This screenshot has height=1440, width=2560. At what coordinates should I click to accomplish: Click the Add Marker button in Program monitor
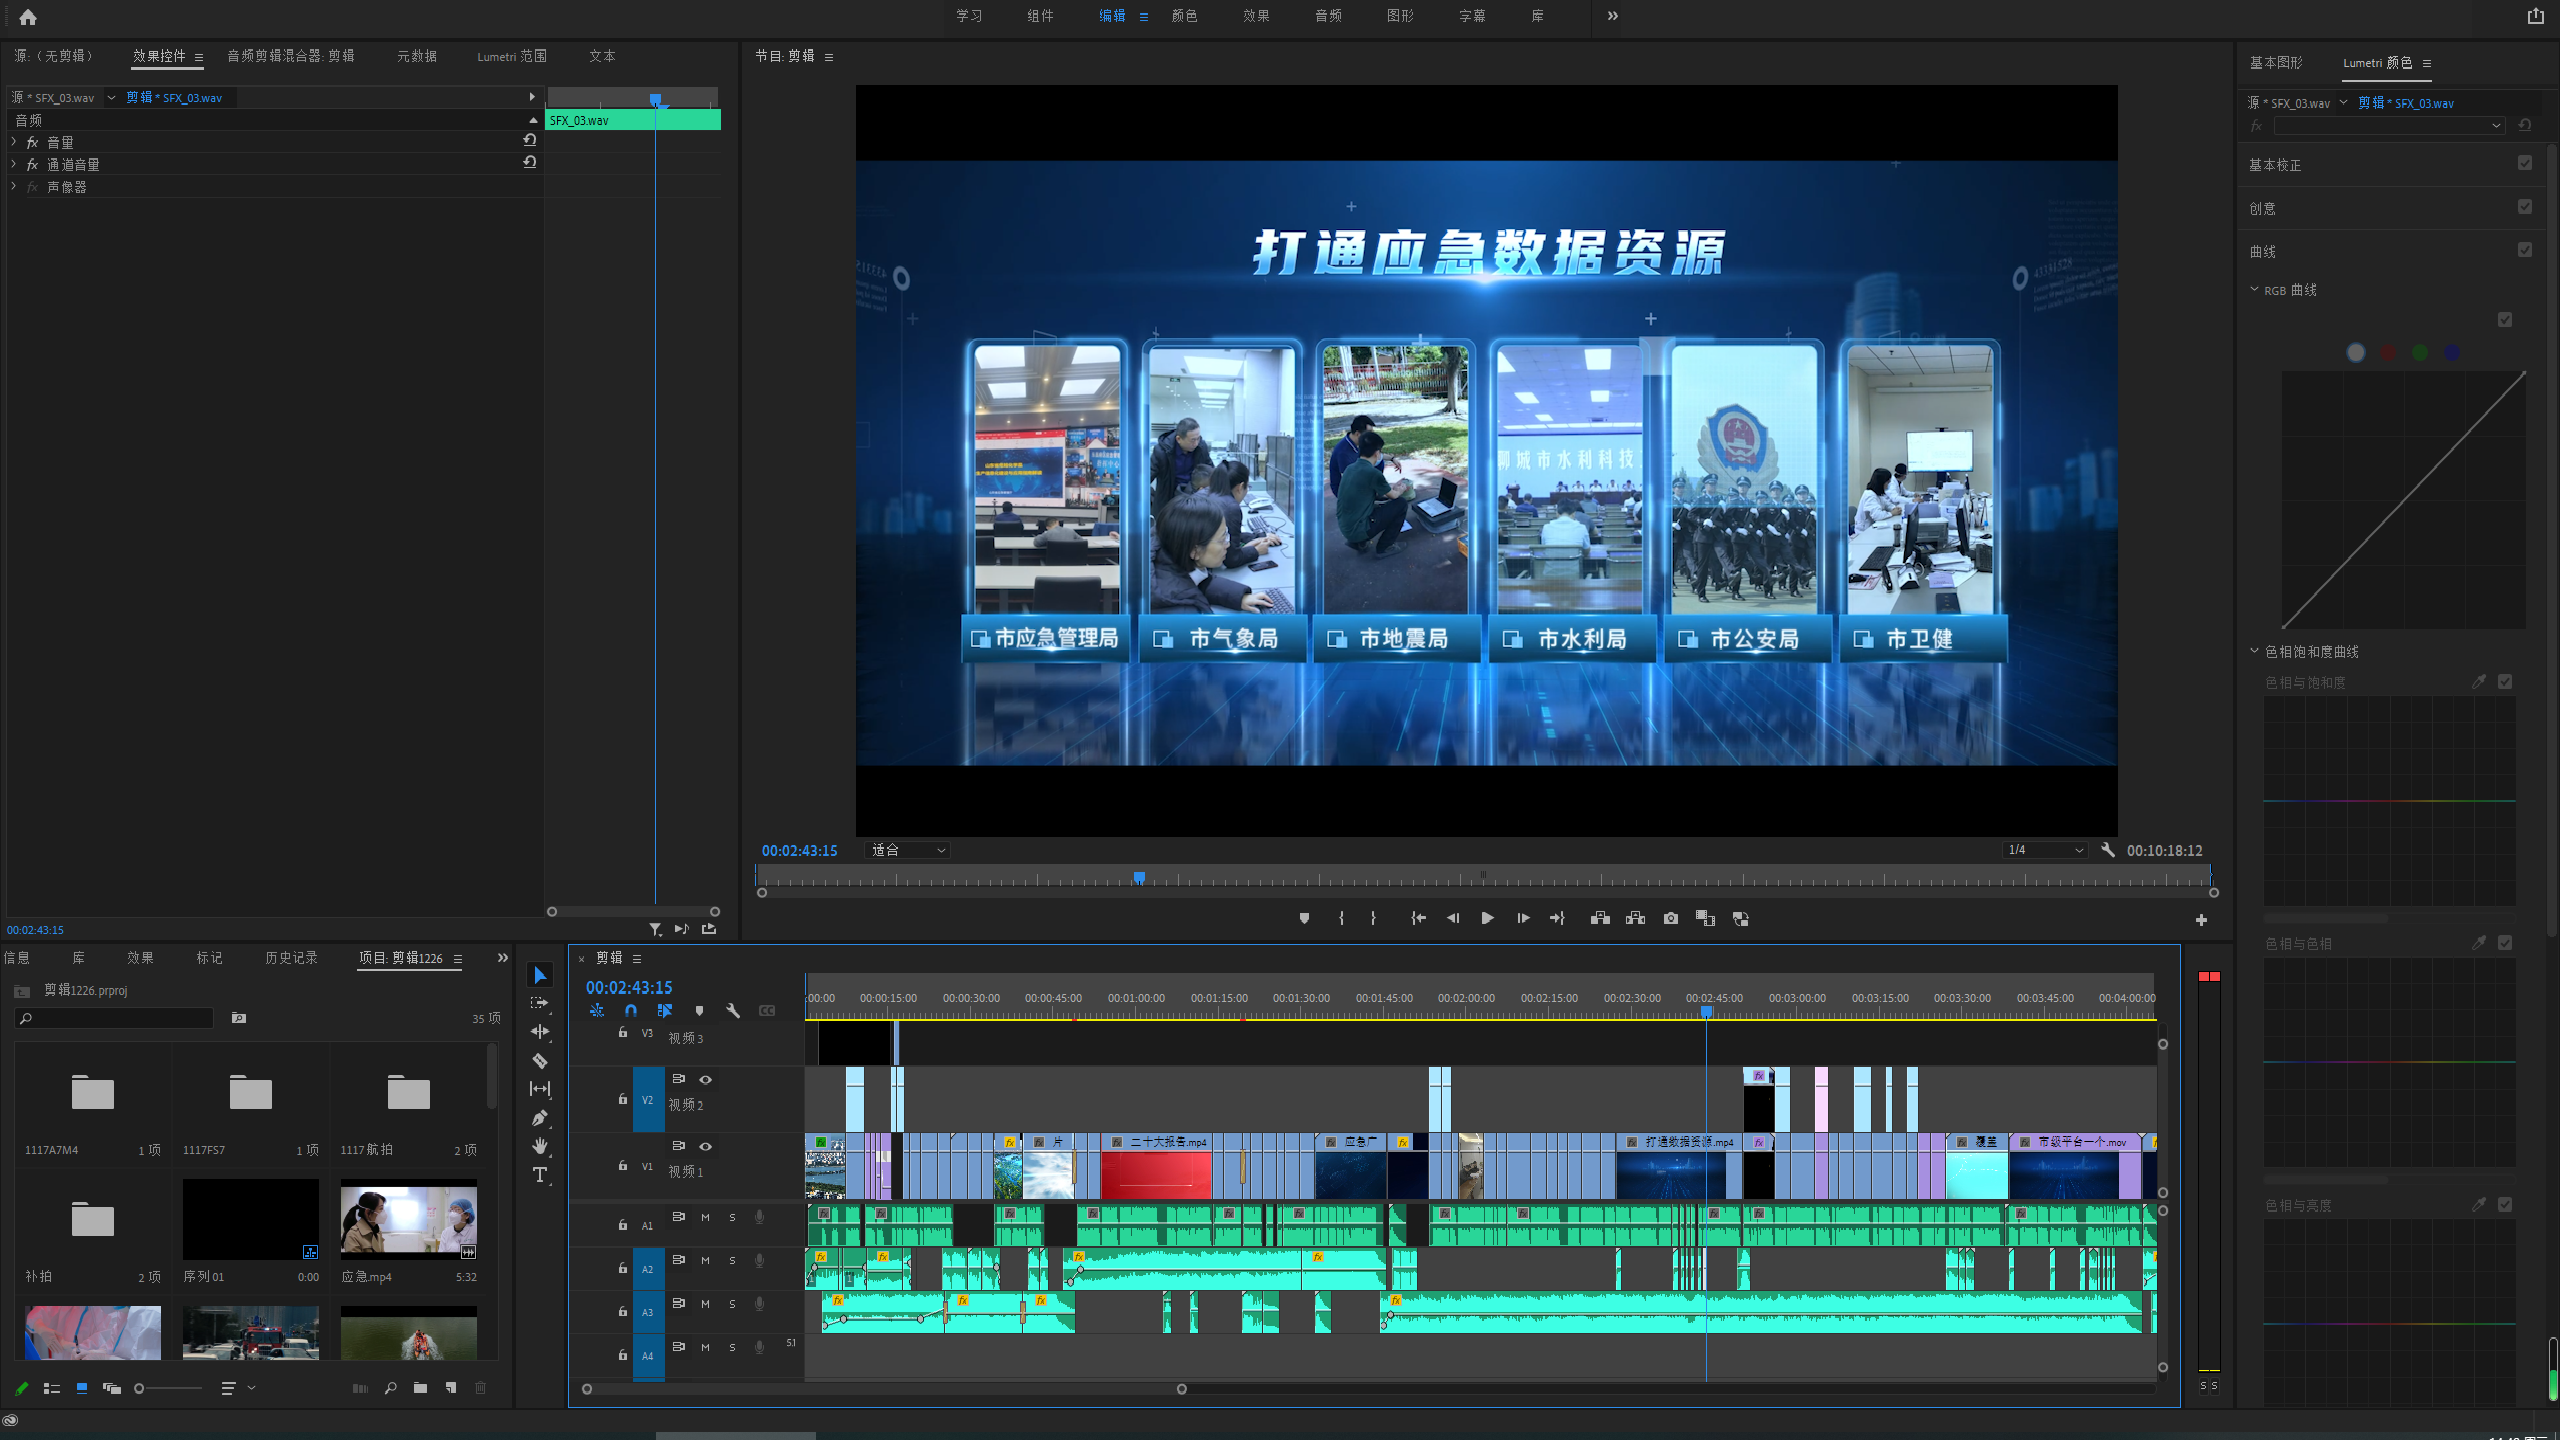point(1304,918)
